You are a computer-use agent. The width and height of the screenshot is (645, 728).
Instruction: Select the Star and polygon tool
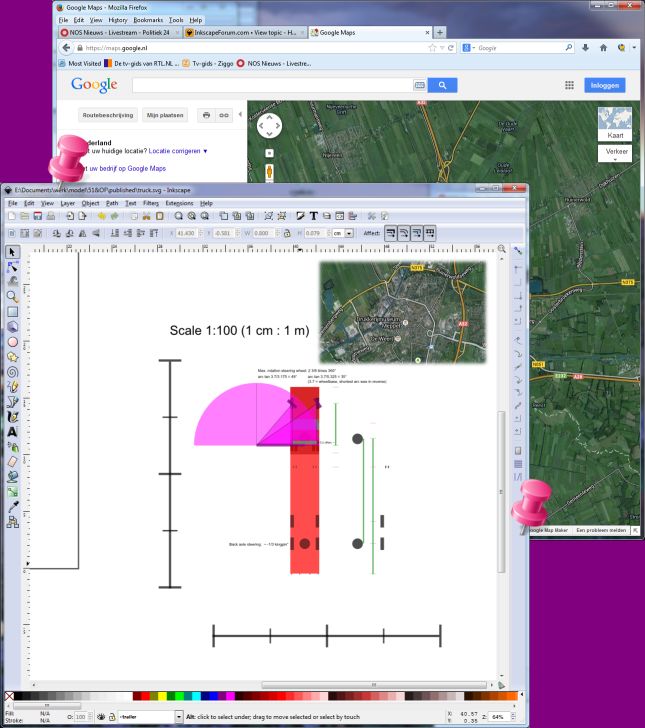[13, 355]
